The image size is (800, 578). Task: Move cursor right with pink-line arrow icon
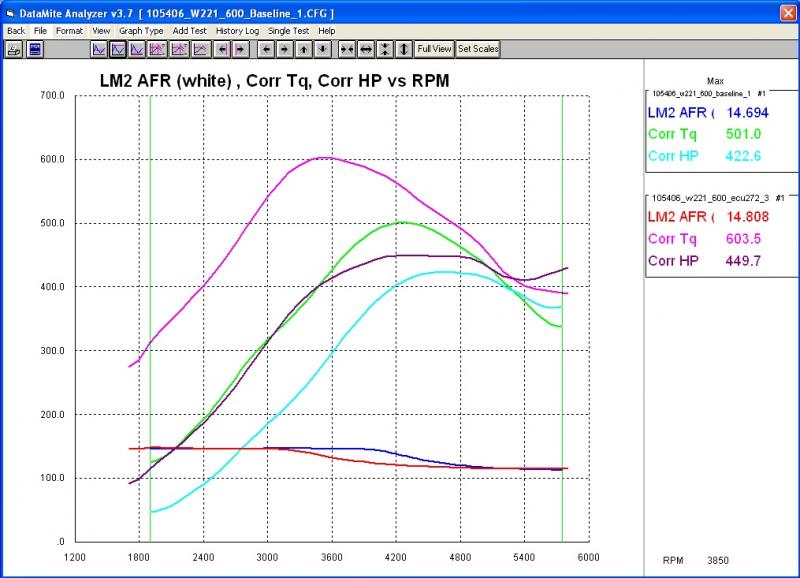click(240, 49)
